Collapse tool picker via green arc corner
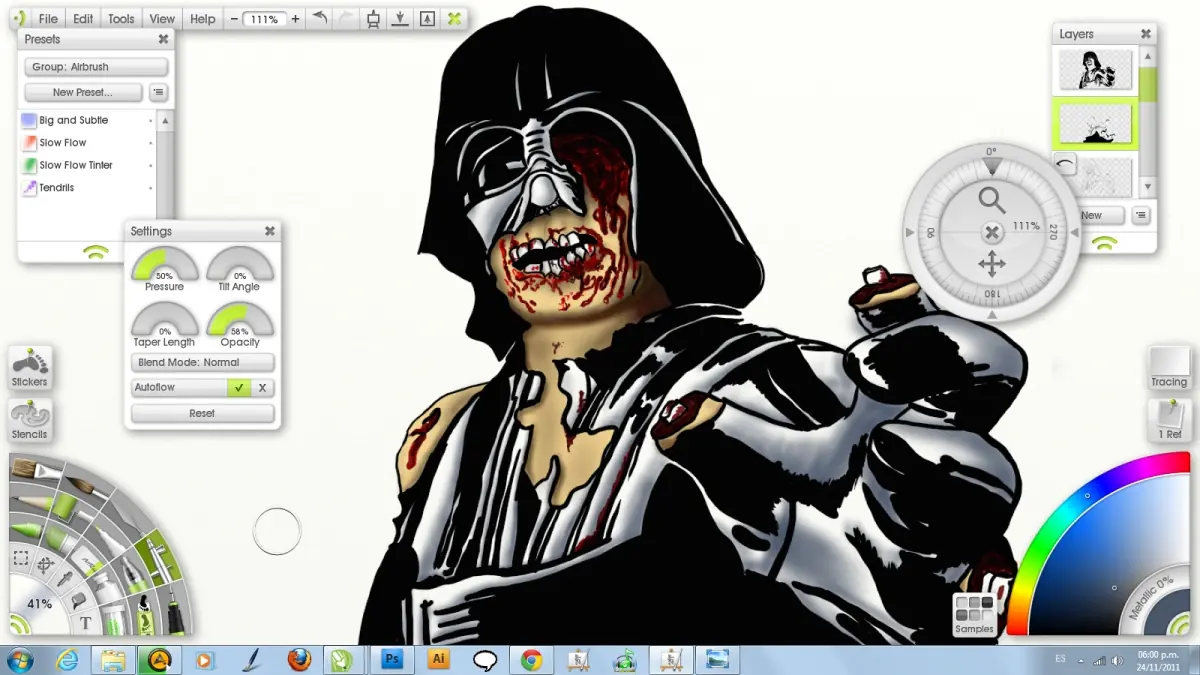This screenshot has height=675, width=1200. [x=19, y=624]
